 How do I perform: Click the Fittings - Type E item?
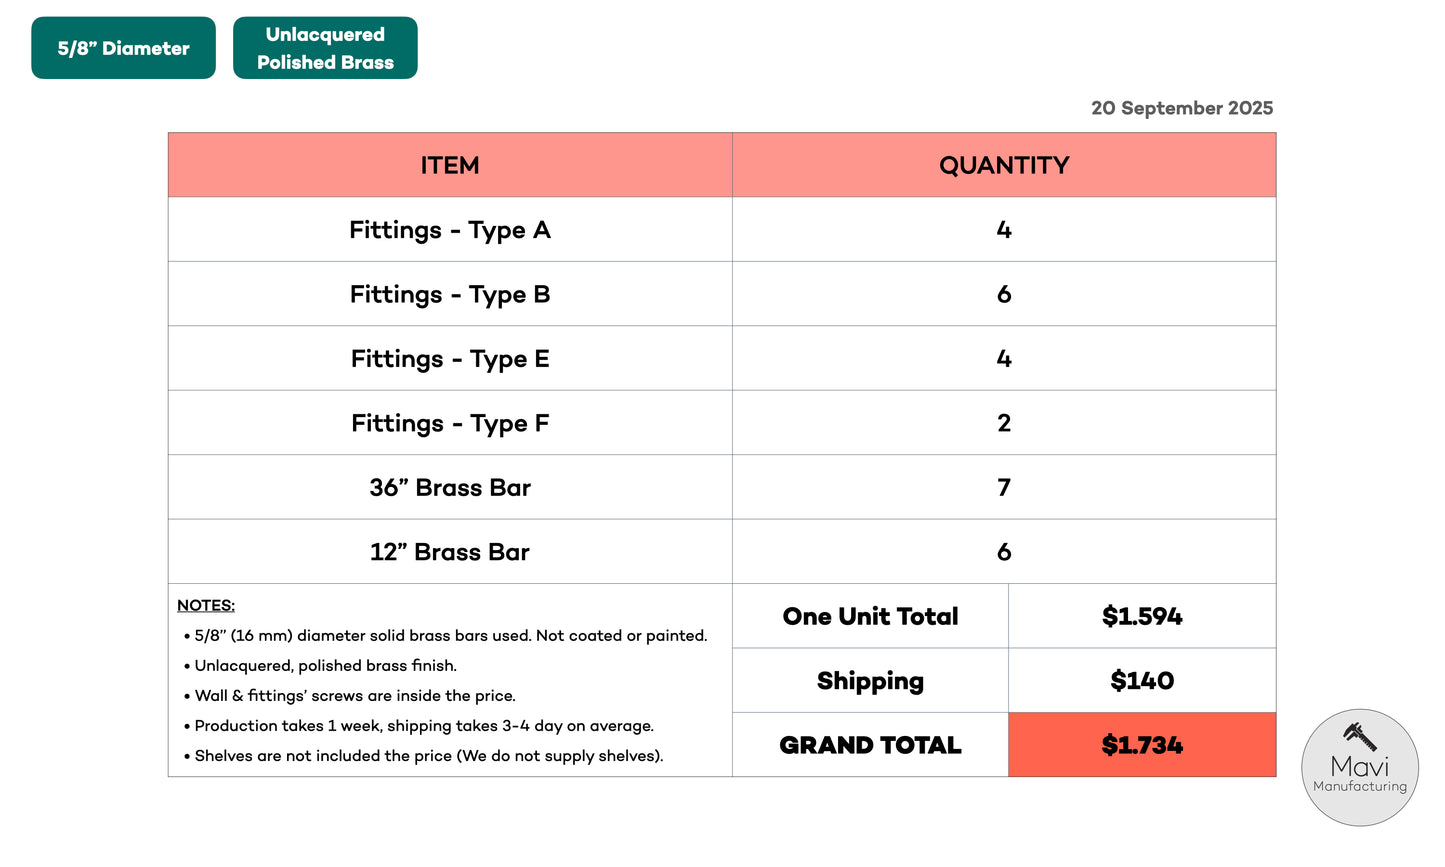pos(450,359)
